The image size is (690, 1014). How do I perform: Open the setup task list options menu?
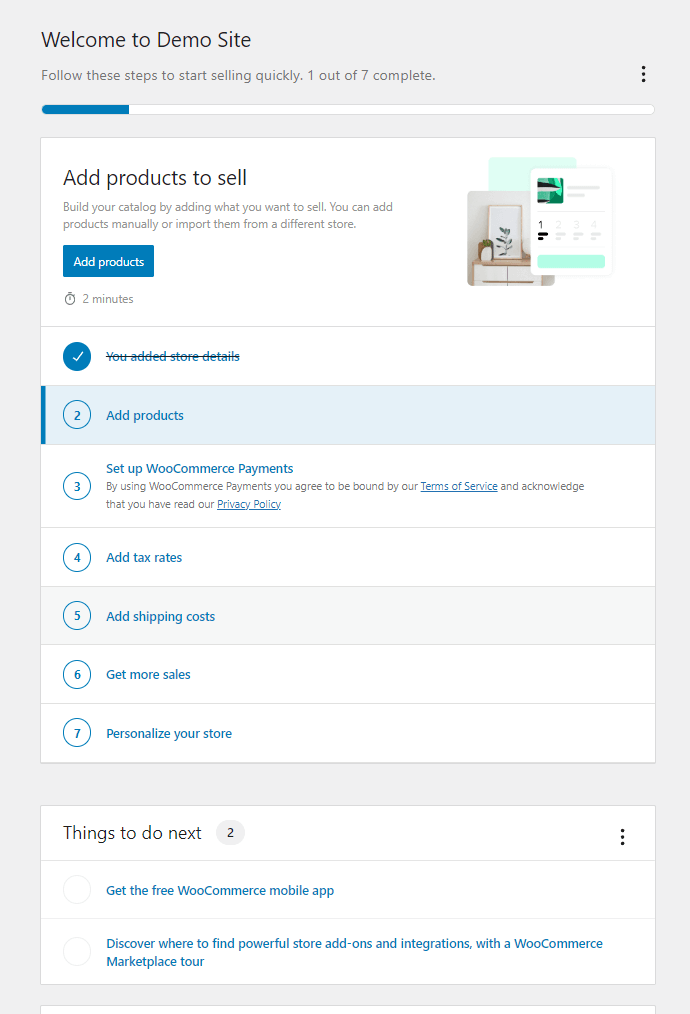[643, 74]
